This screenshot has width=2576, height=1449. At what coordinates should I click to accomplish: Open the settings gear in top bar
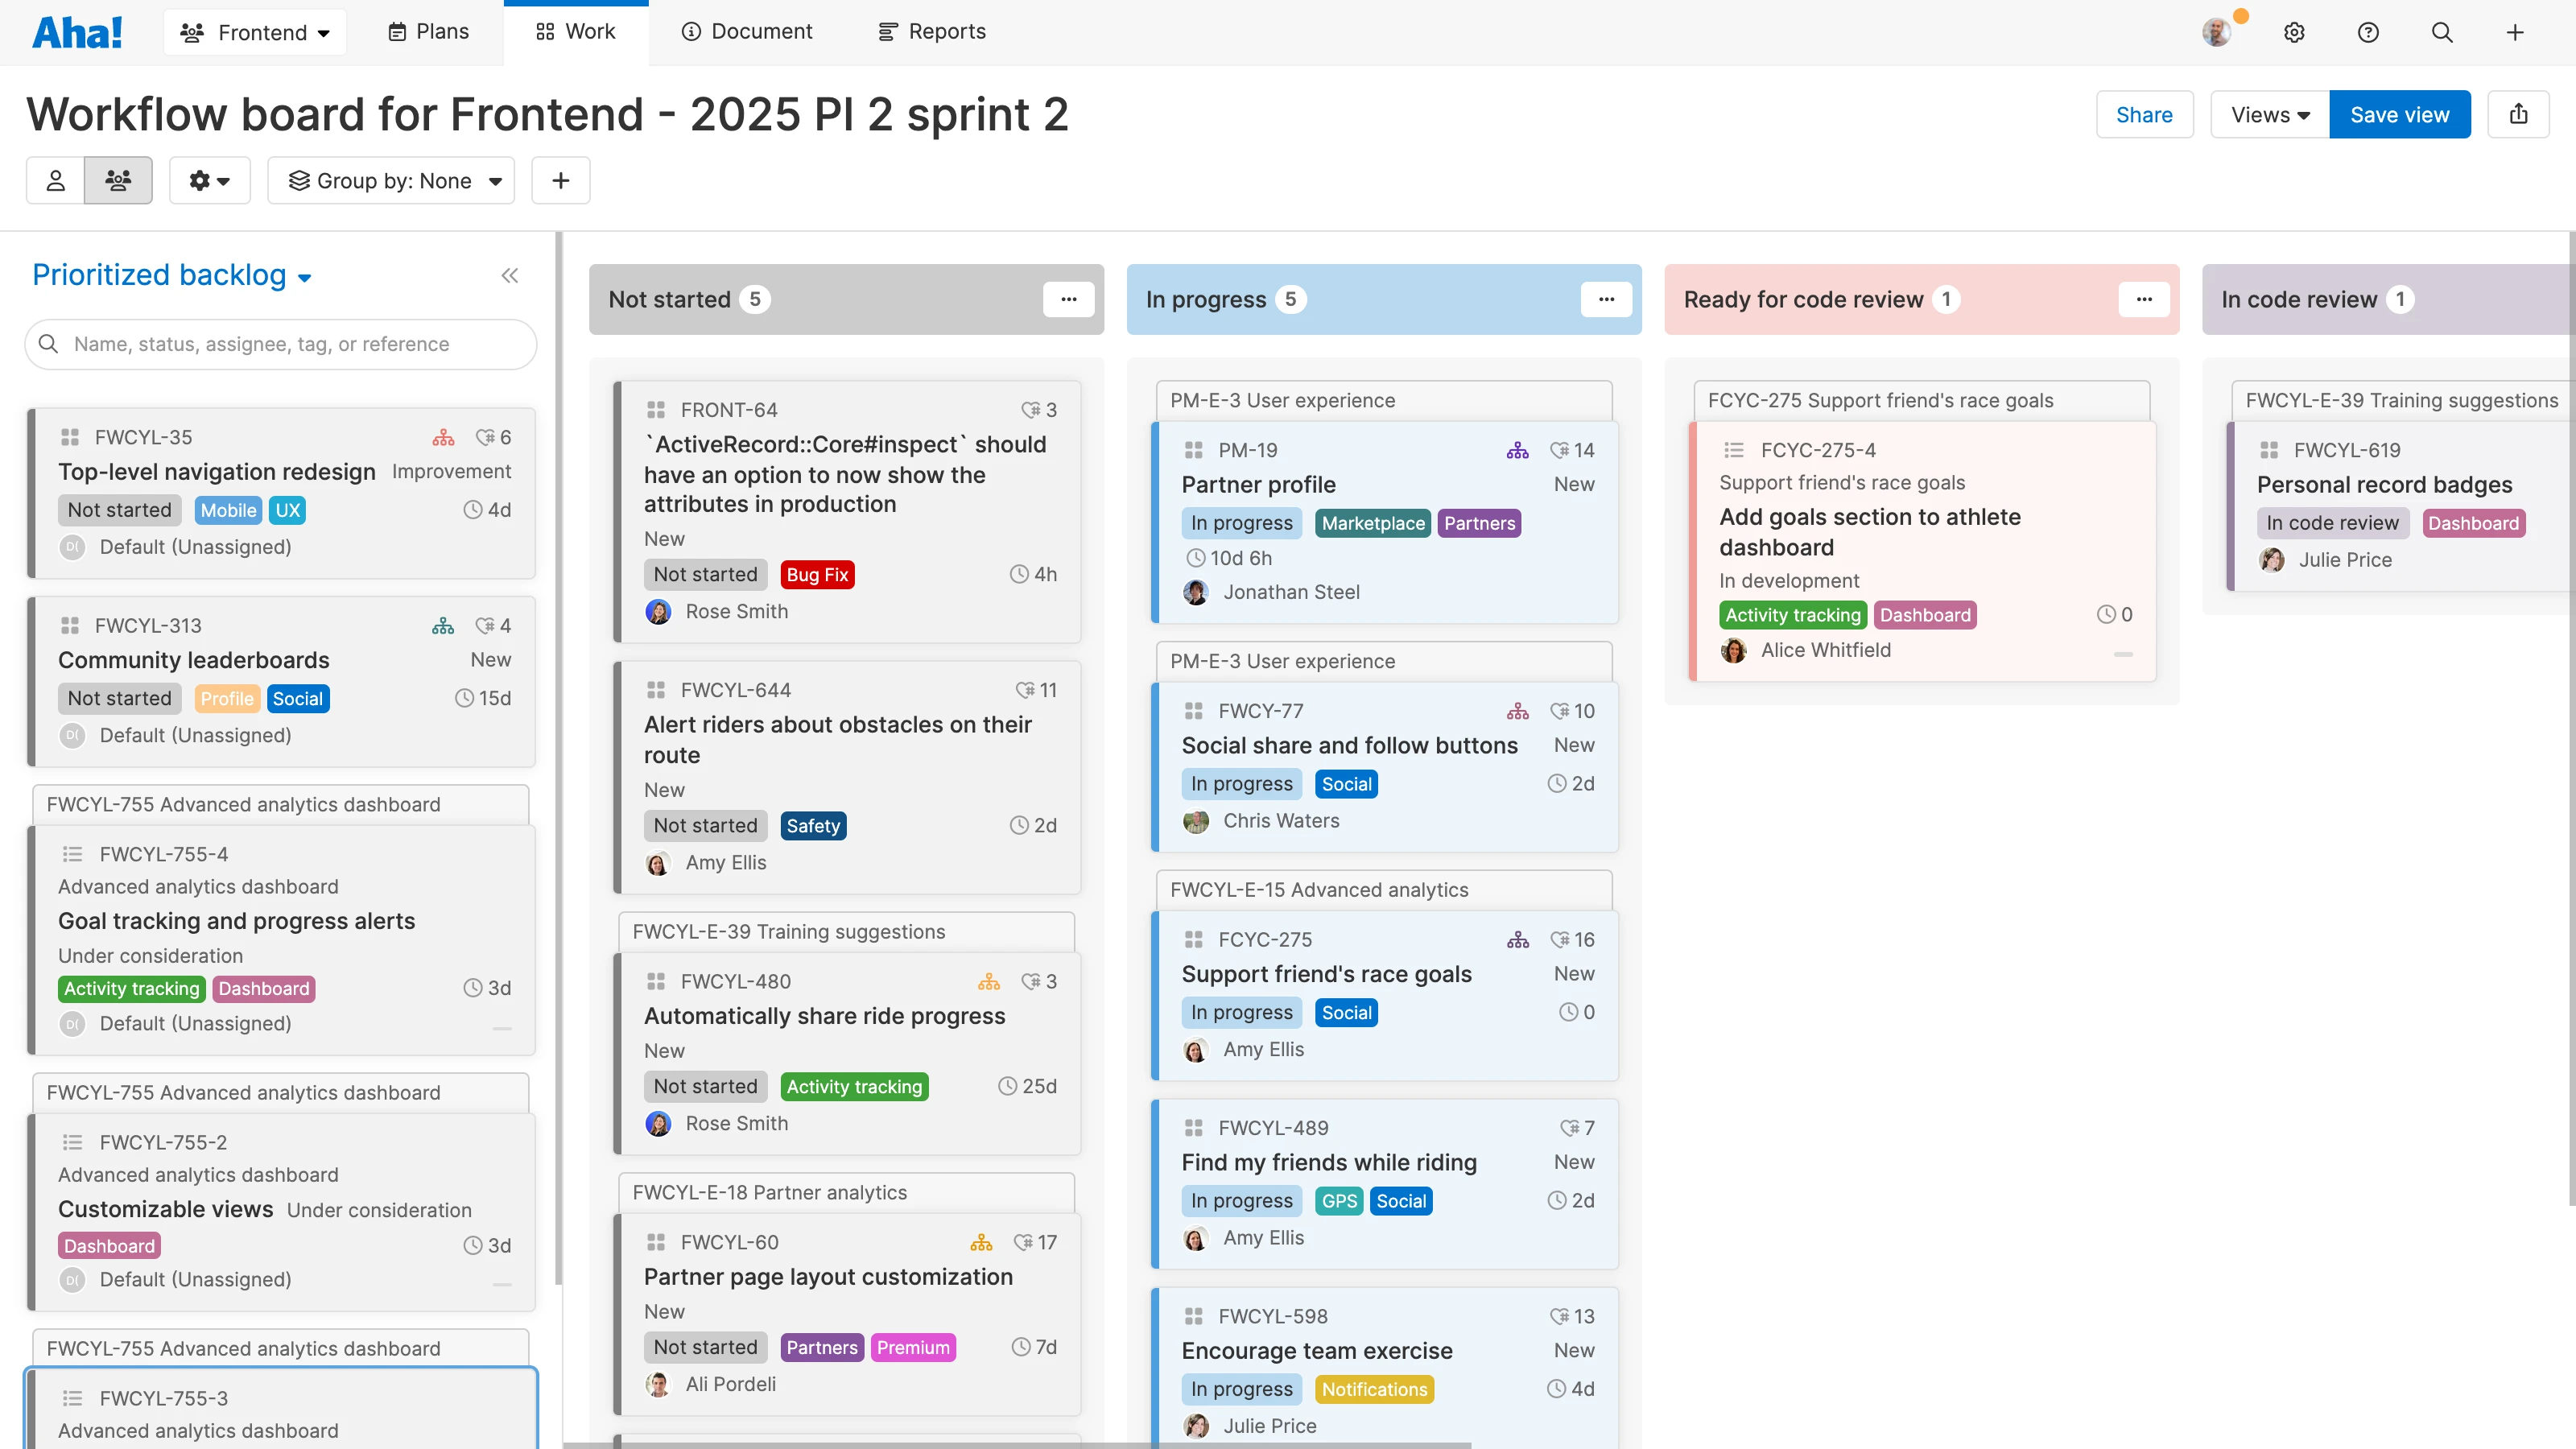pyautogui.click(x=2294, y=32)
